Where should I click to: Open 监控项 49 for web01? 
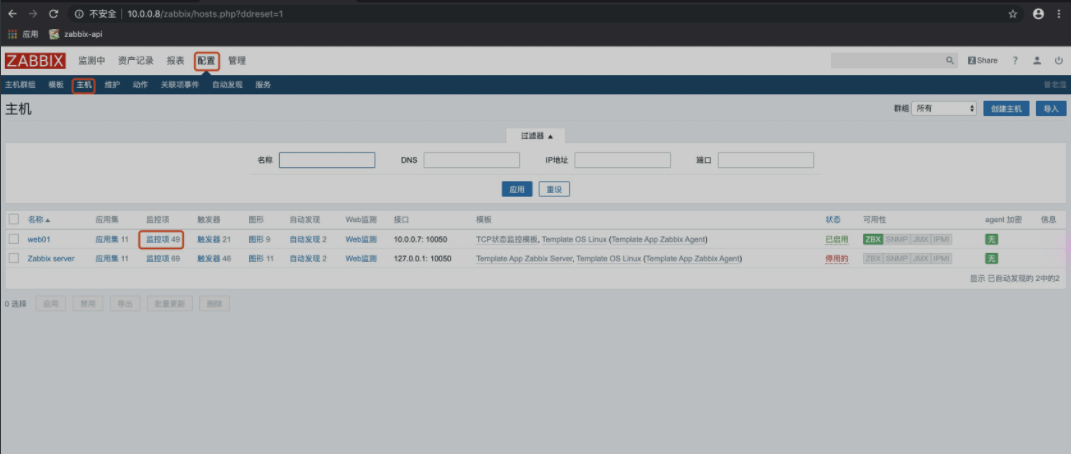click(163, 240)
